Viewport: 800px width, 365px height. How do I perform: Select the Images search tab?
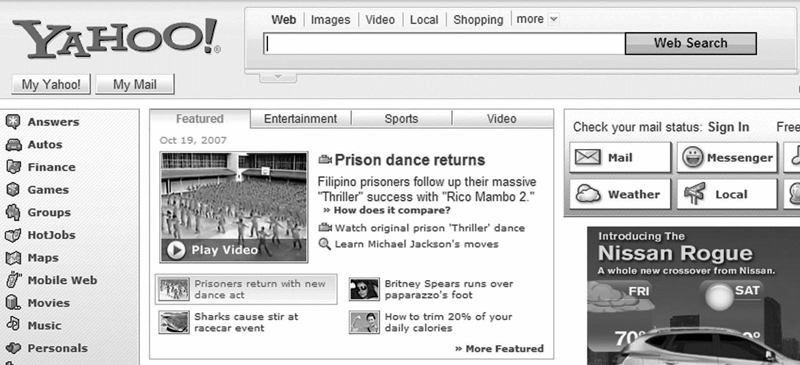coord(331,20)
